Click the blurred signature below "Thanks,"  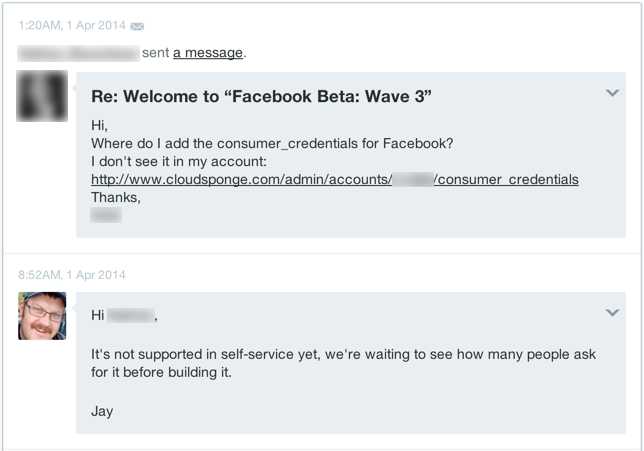click(x=106, y=215)
